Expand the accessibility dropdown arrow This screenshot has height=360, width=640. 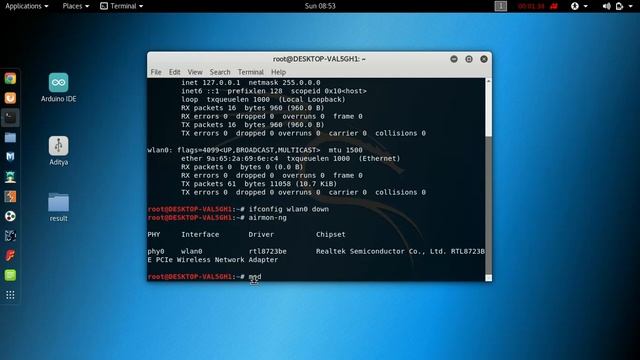pyautogui.click(x=586, y=6)
